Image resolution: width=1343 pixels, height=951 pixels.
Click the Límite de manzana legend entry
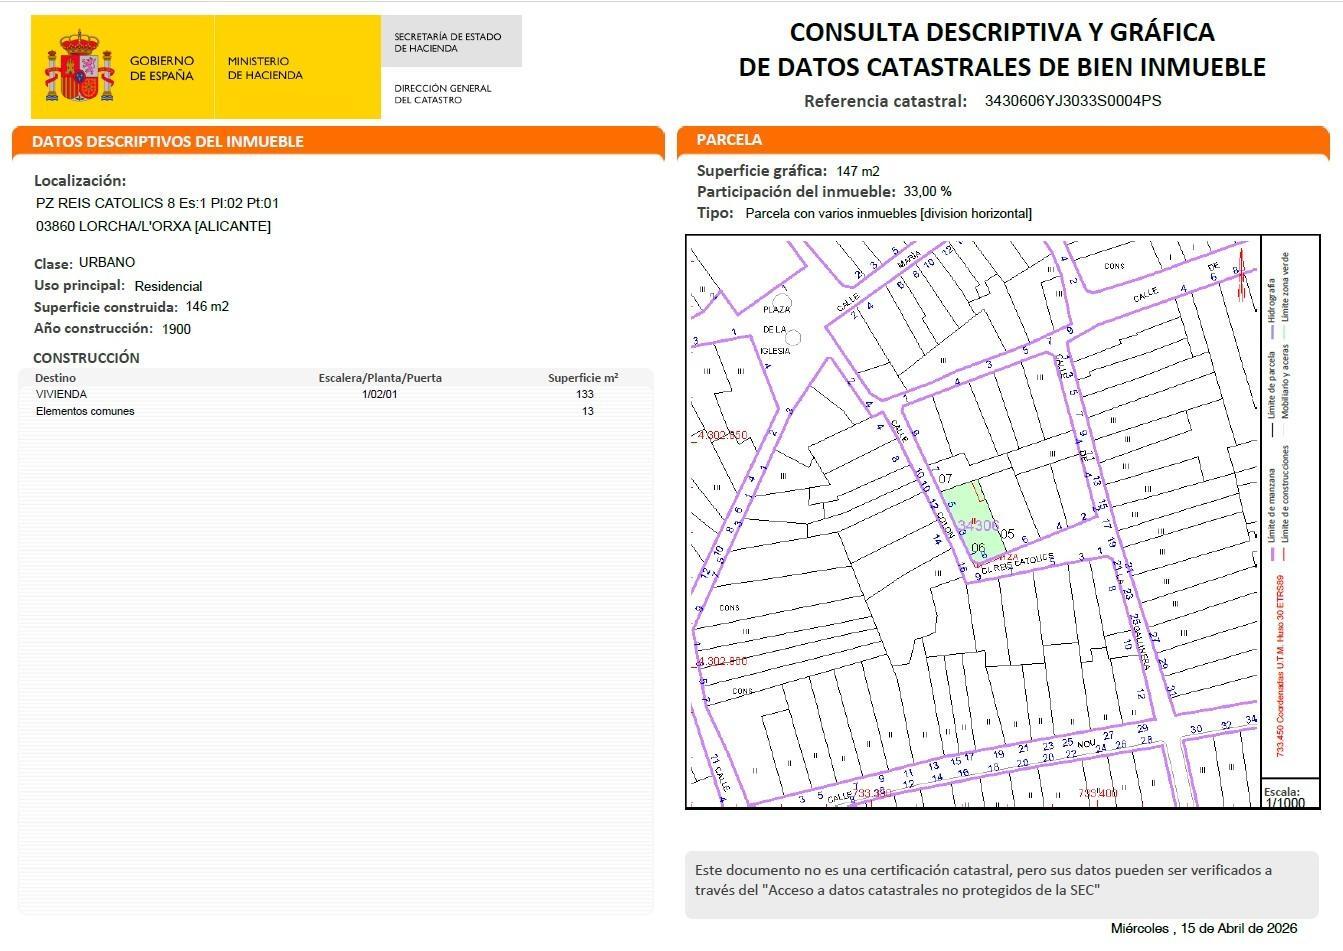[x=1271, y=512]
